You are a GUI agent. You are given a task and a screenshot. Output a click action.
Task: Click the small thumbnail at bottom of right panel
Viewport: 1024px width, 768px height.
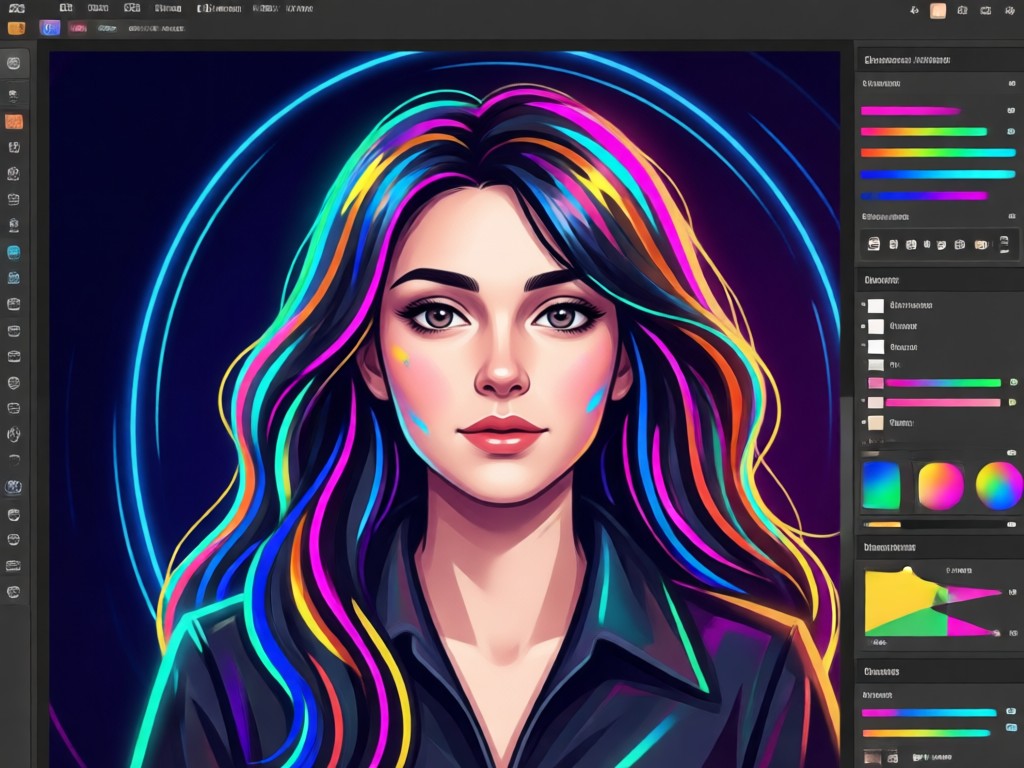click(871, 758)
